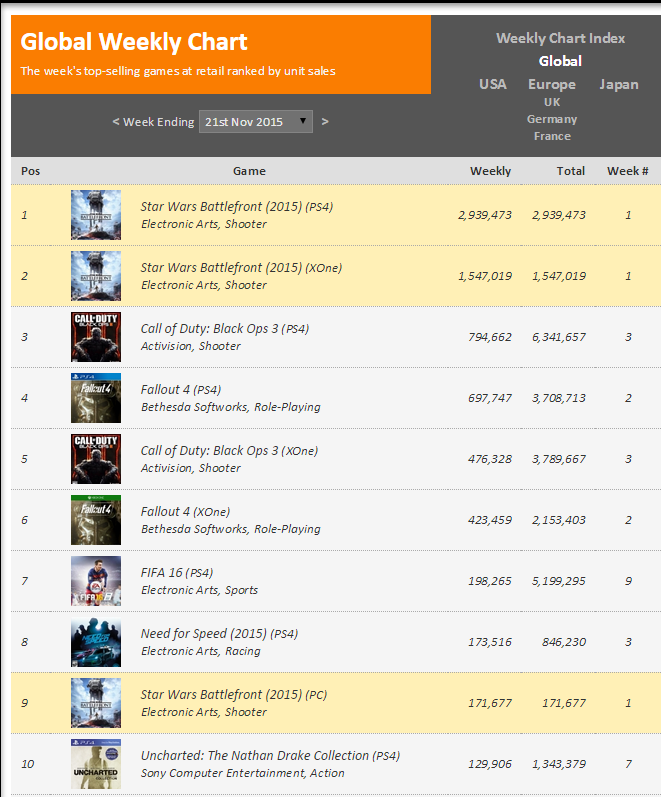Viewport: 661px width, 797px height.
Task: Select weekly sales value 1,547,019
Action: [485, 276]
